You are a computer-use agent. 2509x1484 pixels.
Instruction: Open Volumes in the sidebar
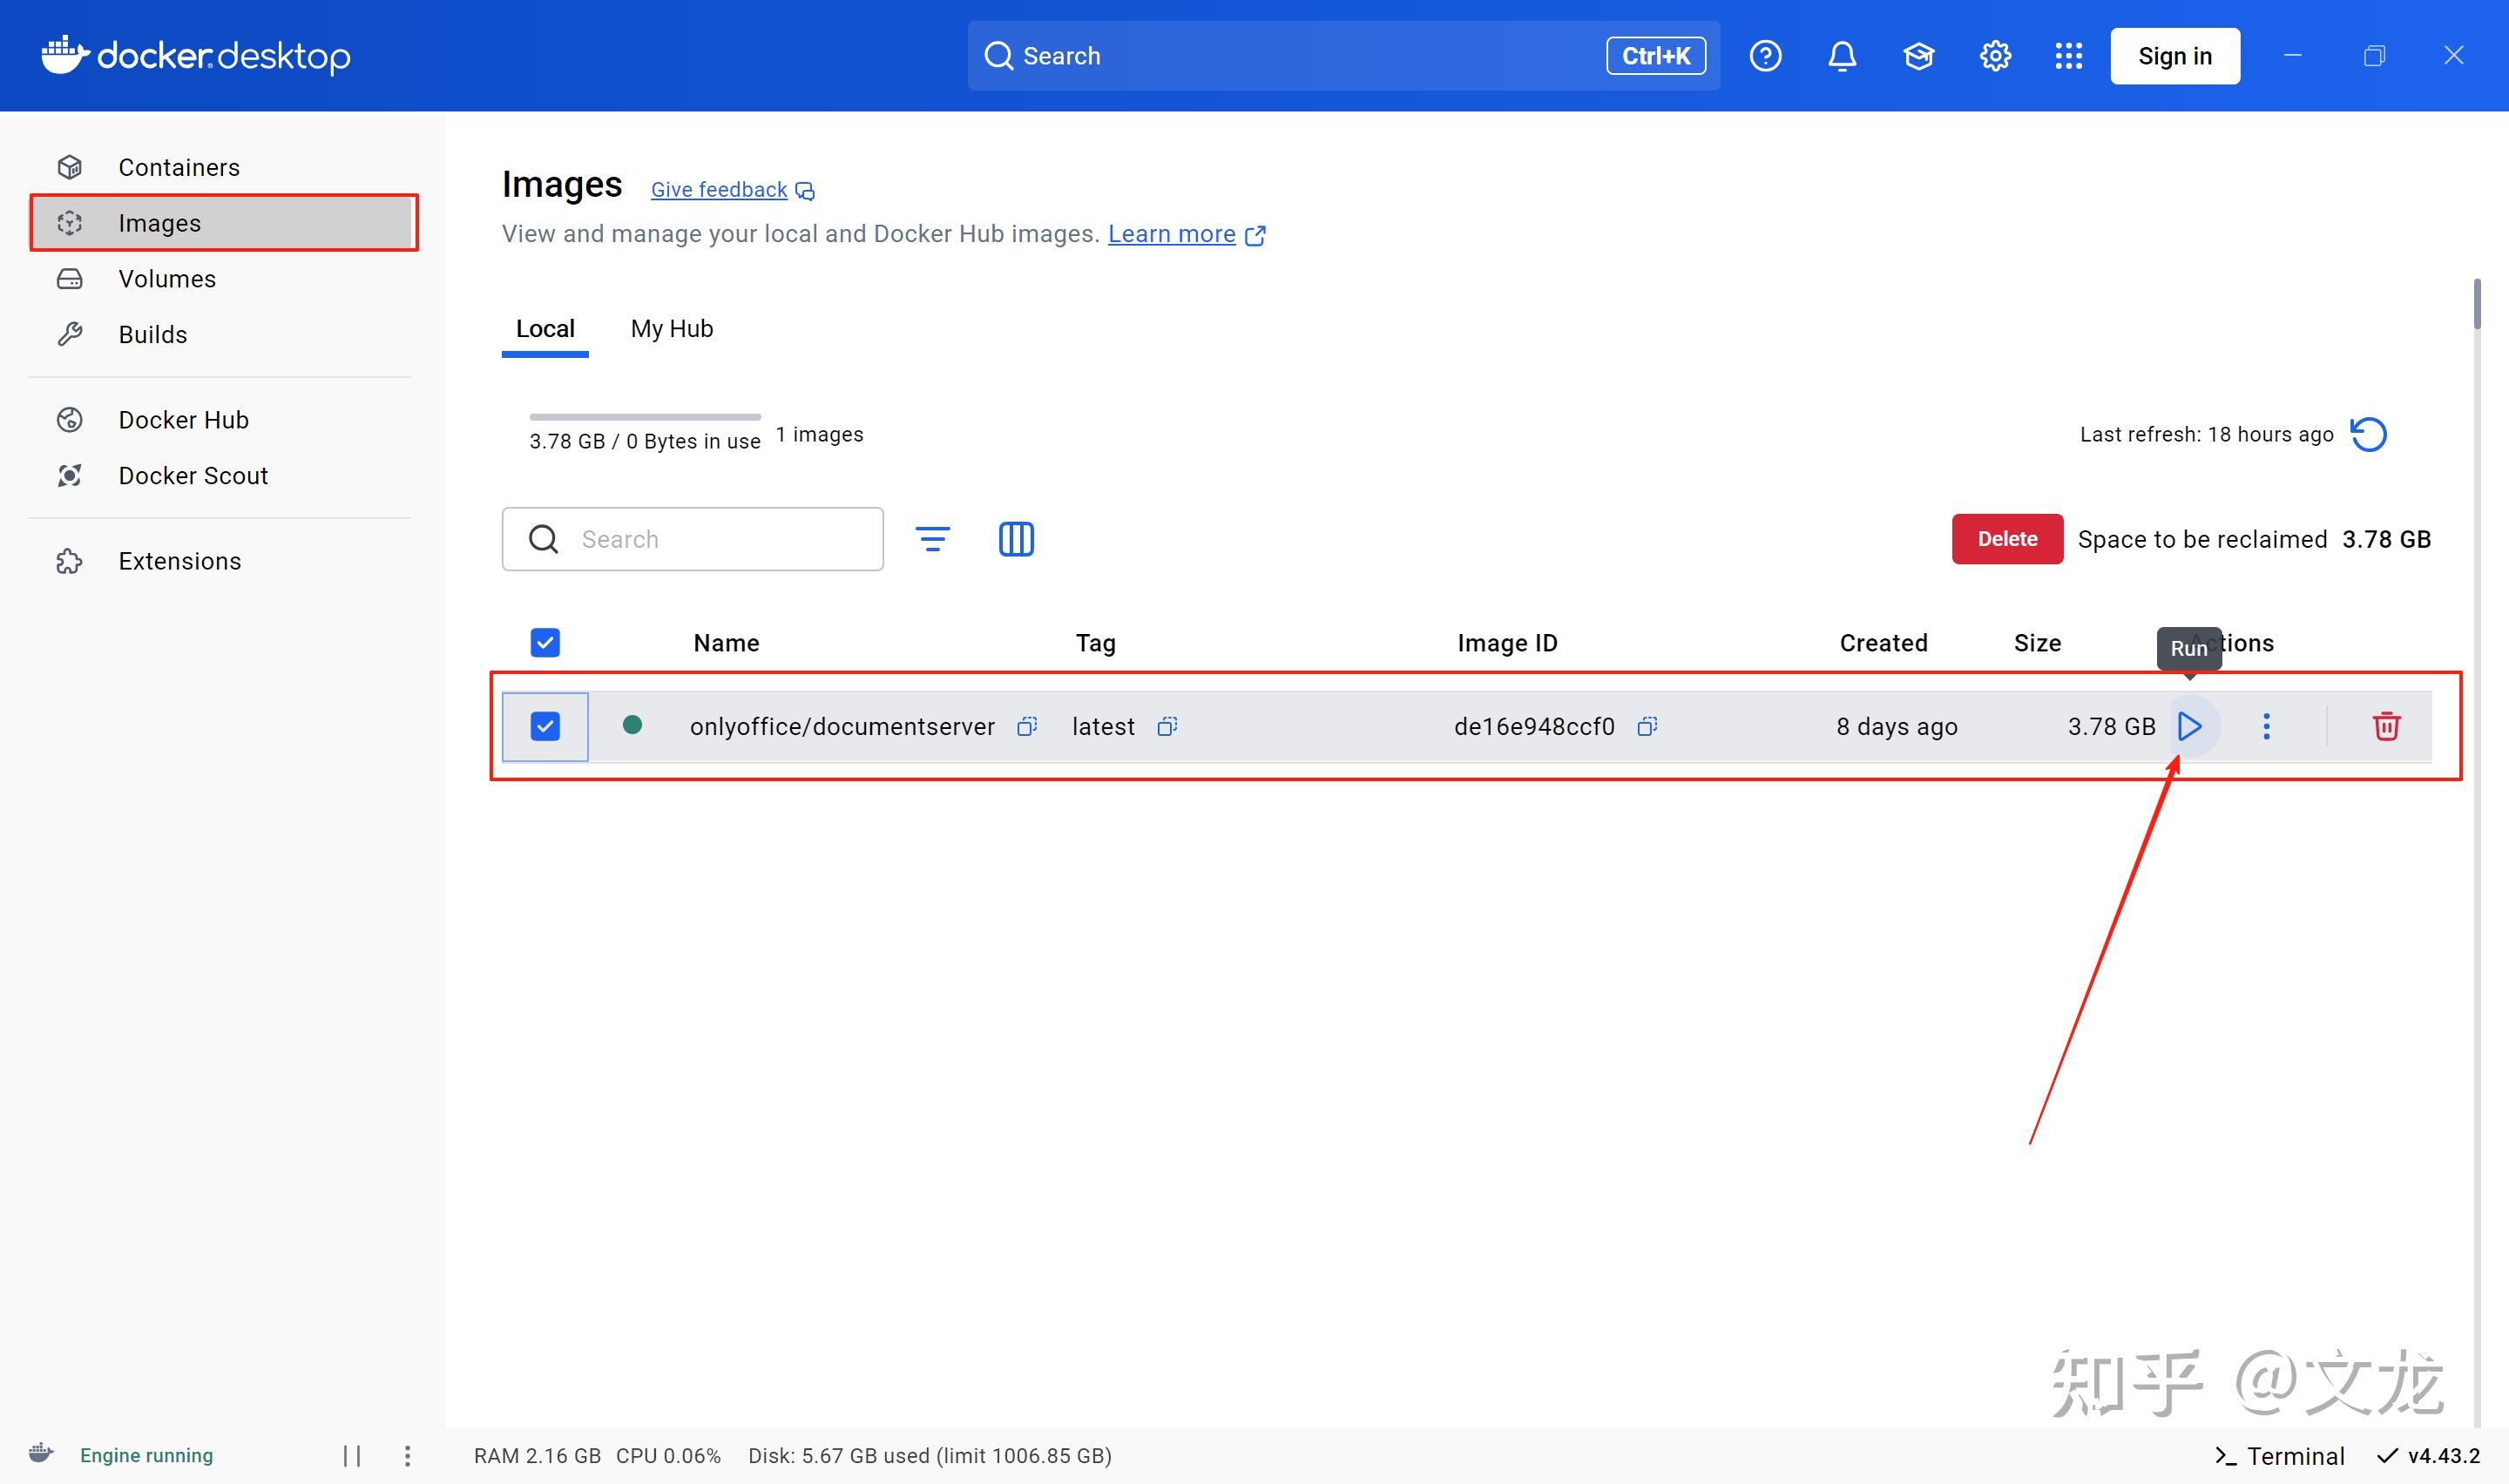tap(220, 278)
